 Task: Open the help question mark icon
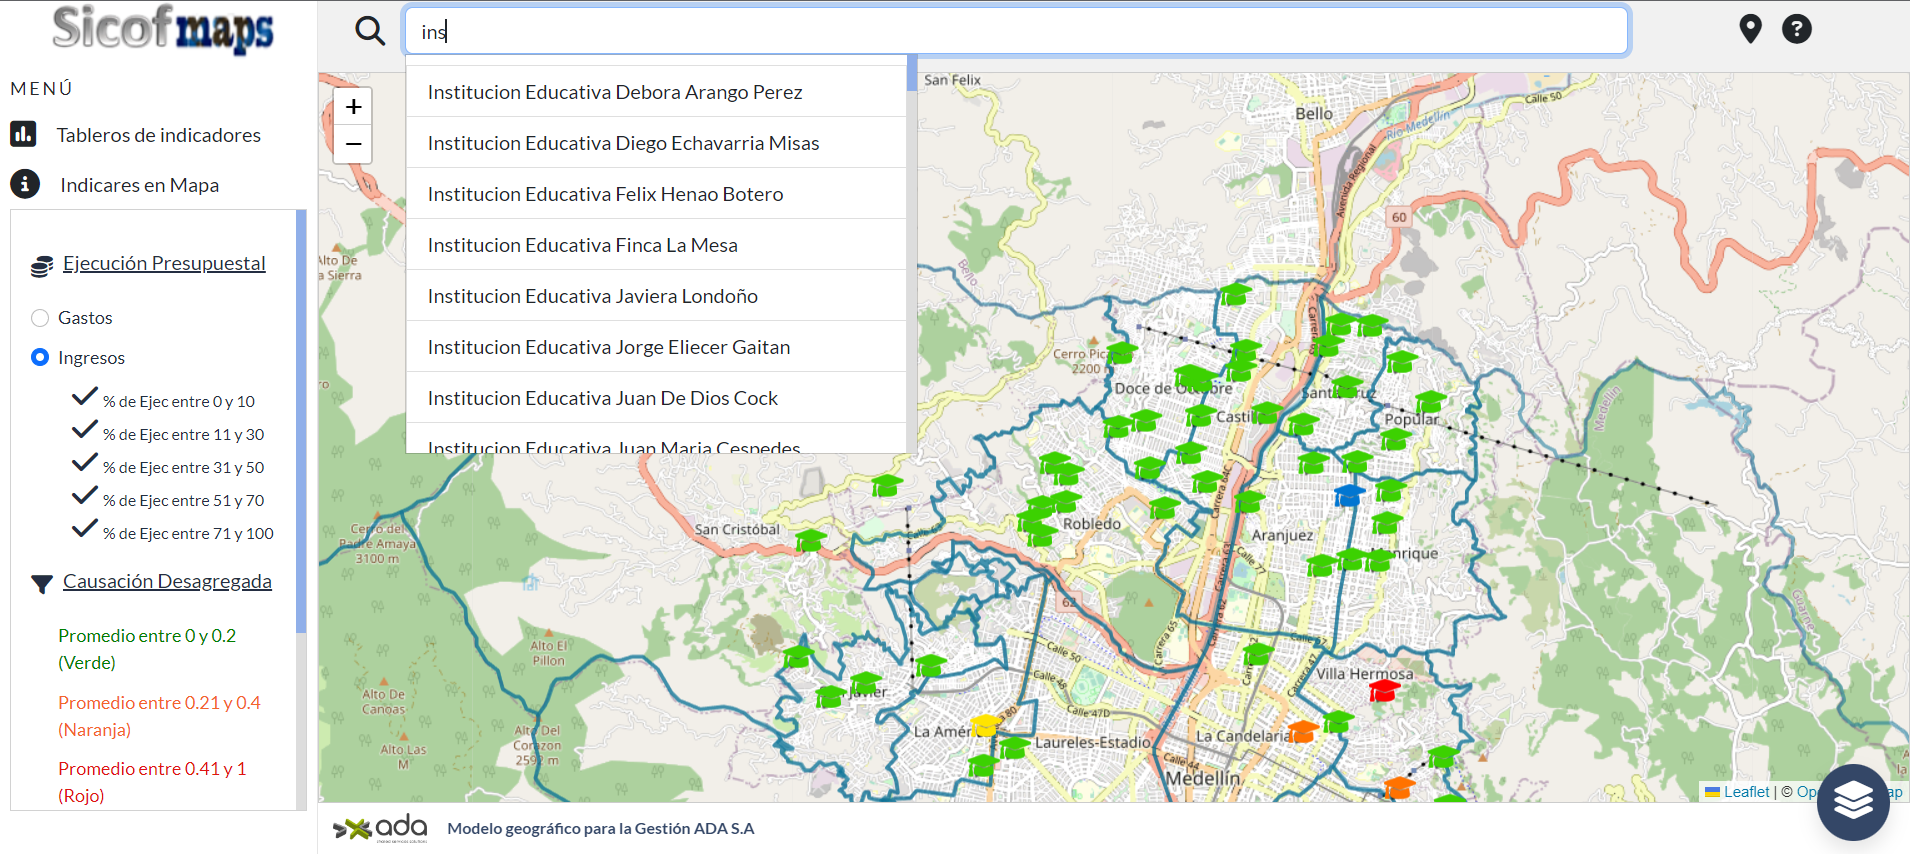(1796, 29)
